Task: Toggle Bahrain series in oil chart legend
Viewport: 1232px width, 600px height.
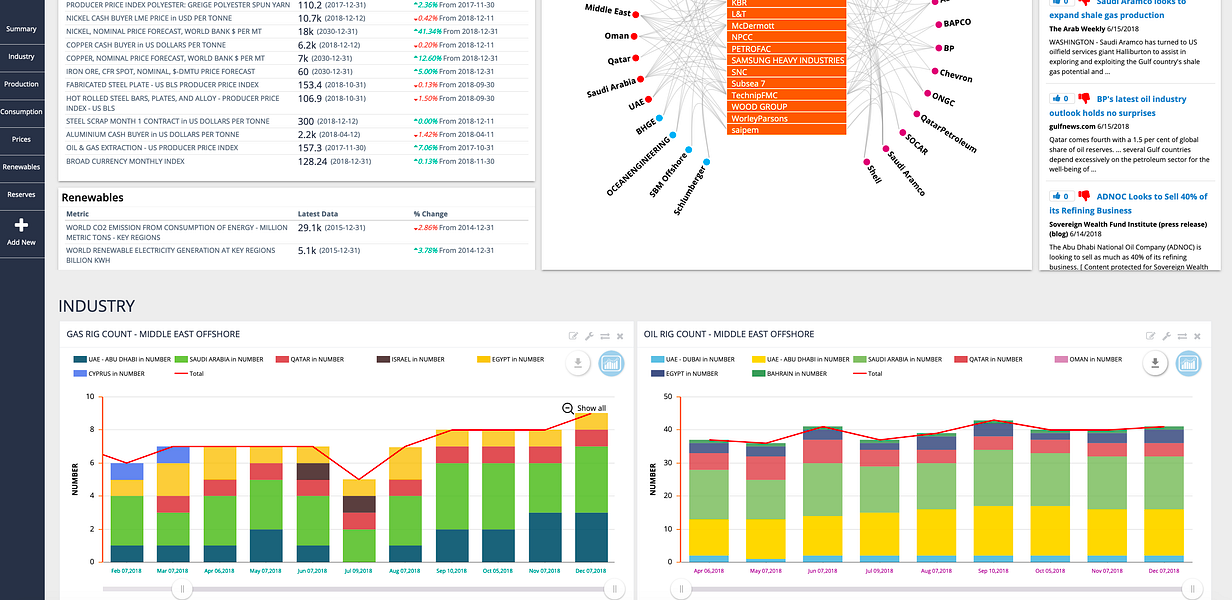Action: point(790,374)
